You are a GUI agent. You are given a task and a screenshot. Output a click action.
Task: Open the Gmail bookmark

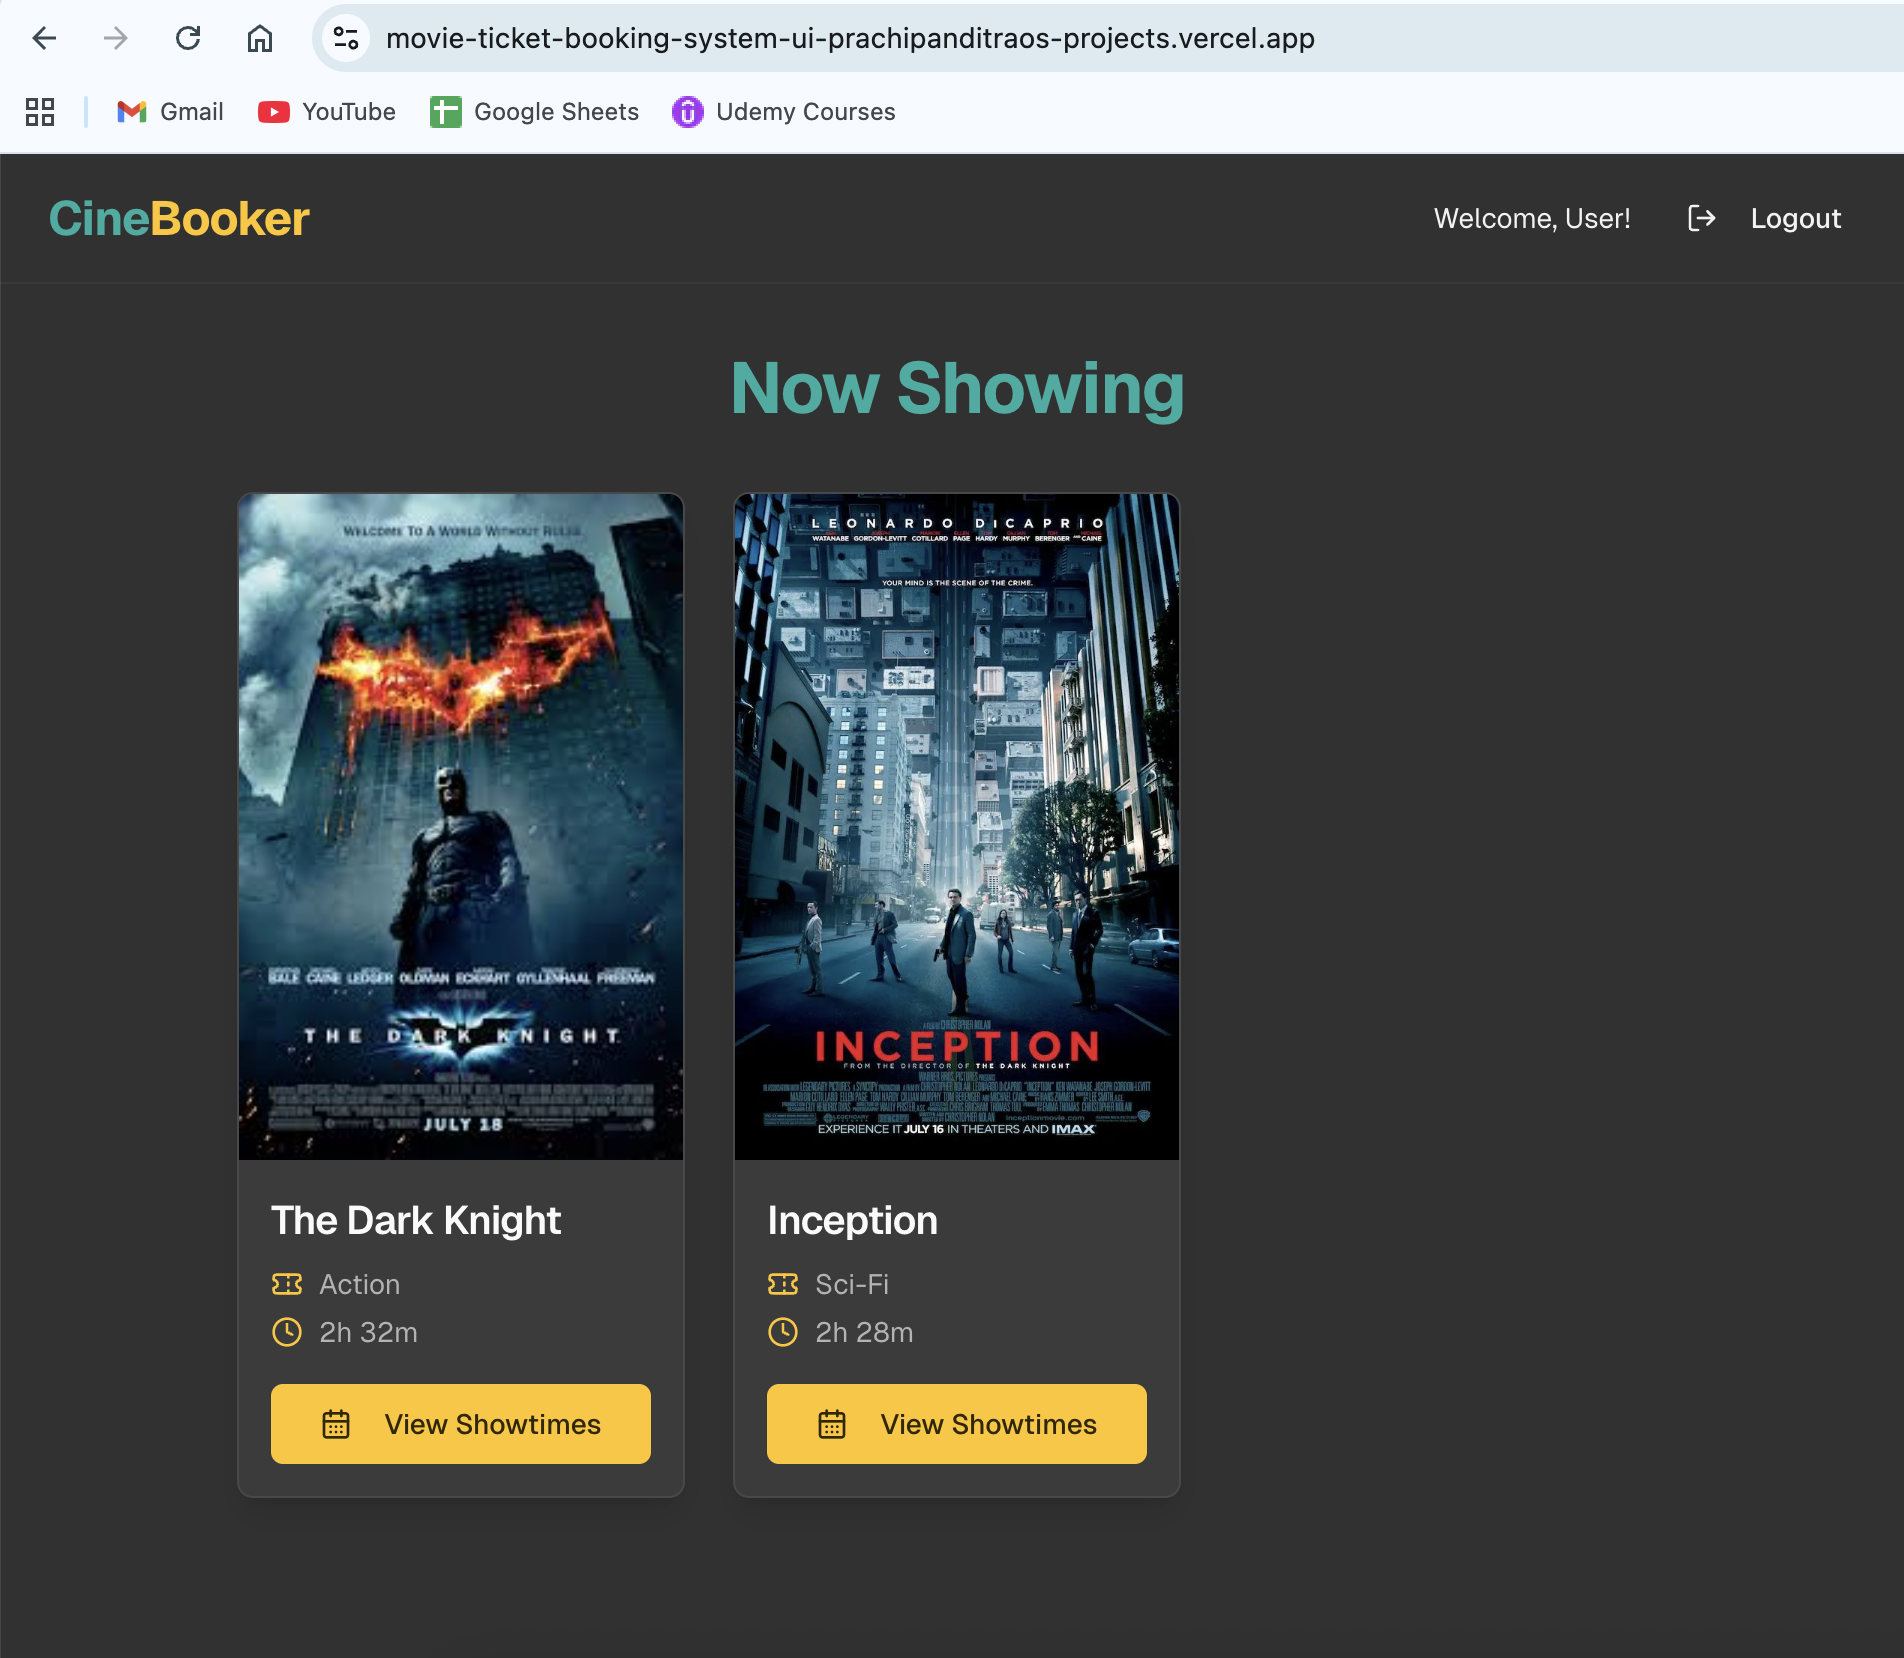point(170,112)
